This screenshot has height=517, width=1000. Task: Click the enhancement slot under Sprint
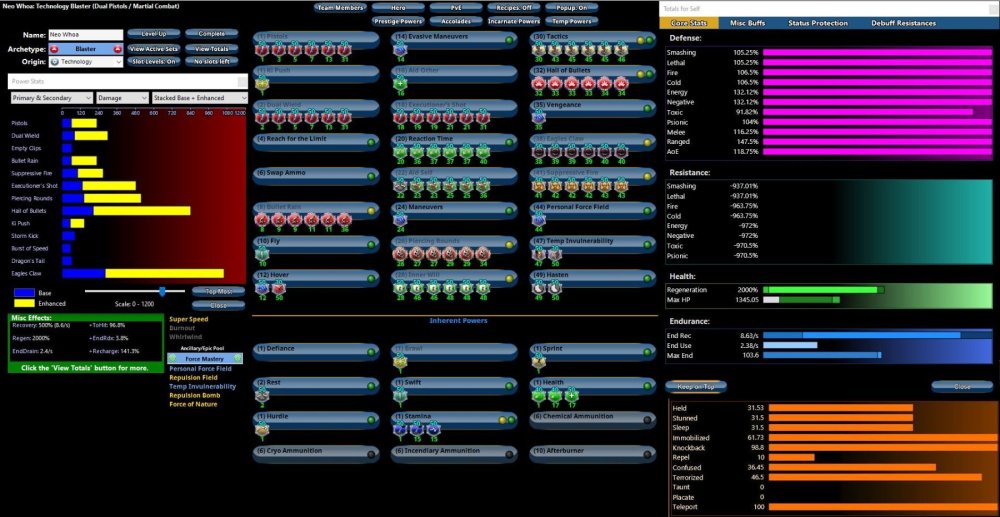(538, 362)
